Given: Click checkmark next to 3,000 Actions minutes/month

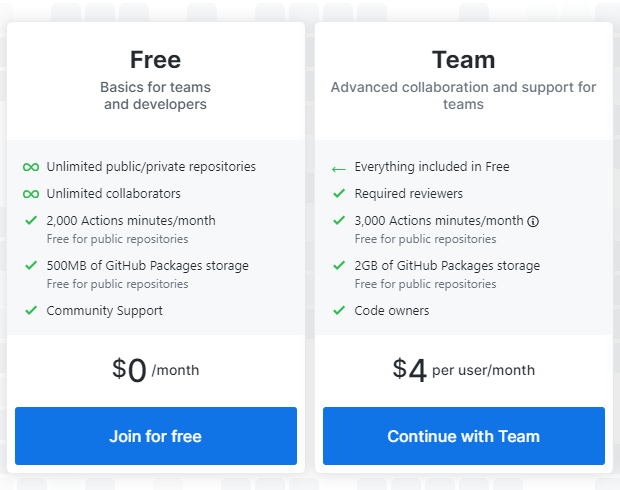Looking at the screenshot, I should [x=339, y=221].
